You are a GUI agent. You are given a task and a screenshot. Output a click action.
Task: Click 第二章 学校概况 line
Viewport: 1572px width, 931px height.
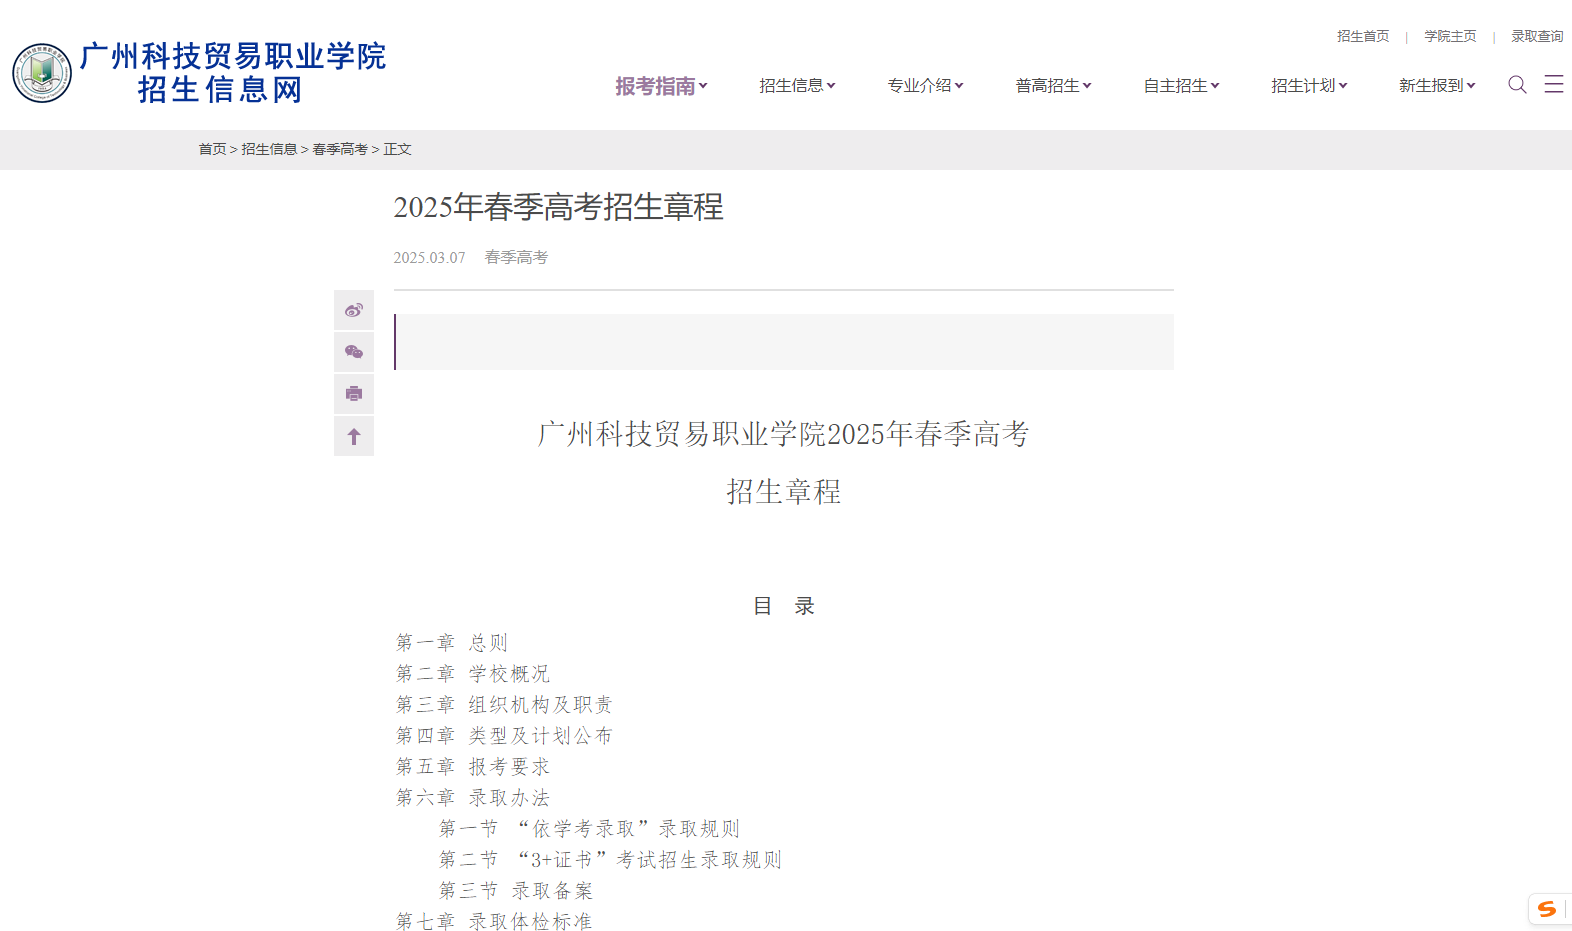(x=473, y=673)
